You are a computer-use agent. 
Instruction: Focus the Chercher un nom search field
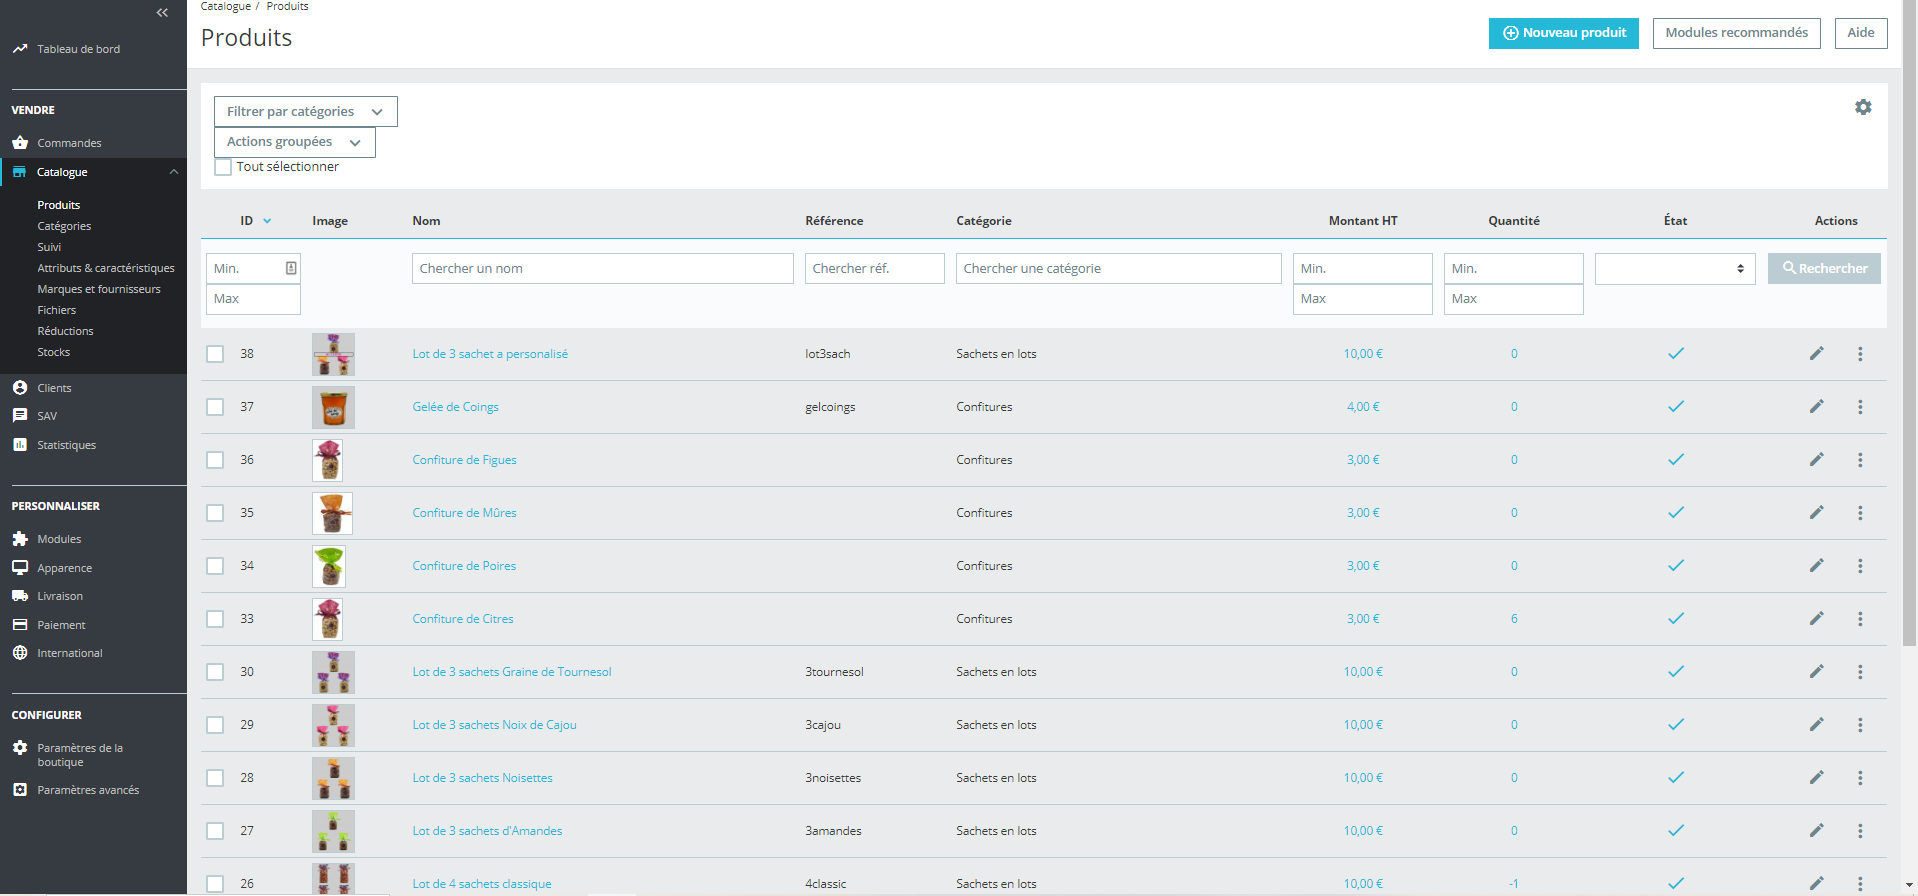pyautogui.click(x=602, y=269)
